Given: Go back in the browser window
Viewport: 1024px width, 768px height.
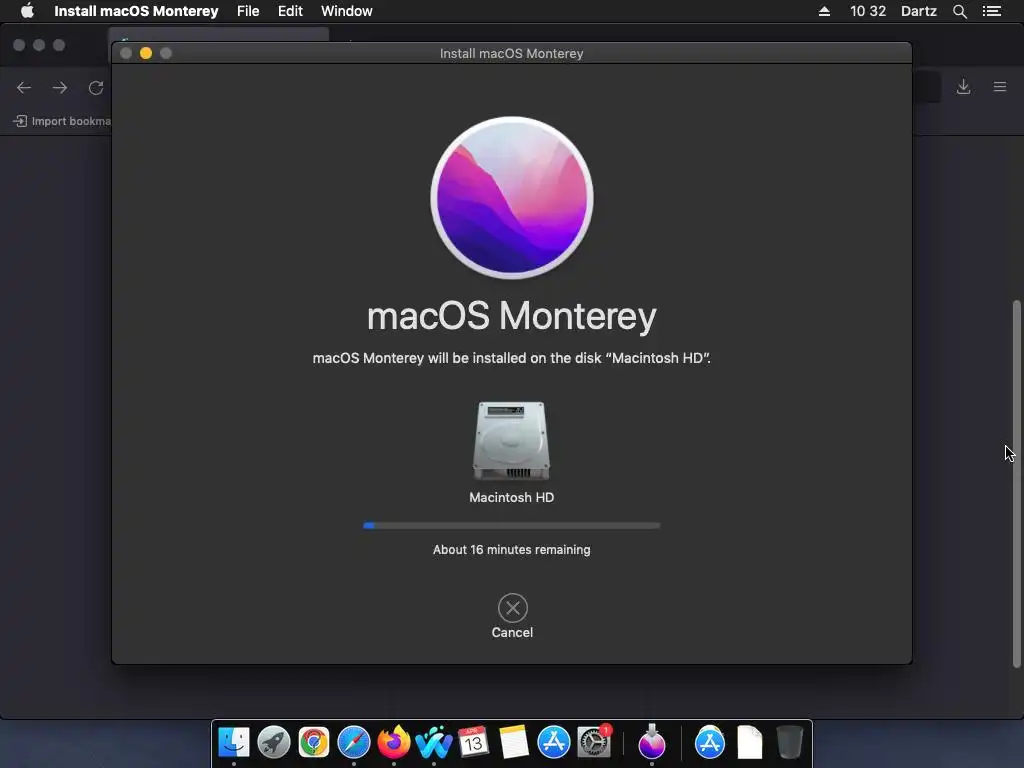Looking at the screenshot, I should pyautogui.click(x=24, y=88).
